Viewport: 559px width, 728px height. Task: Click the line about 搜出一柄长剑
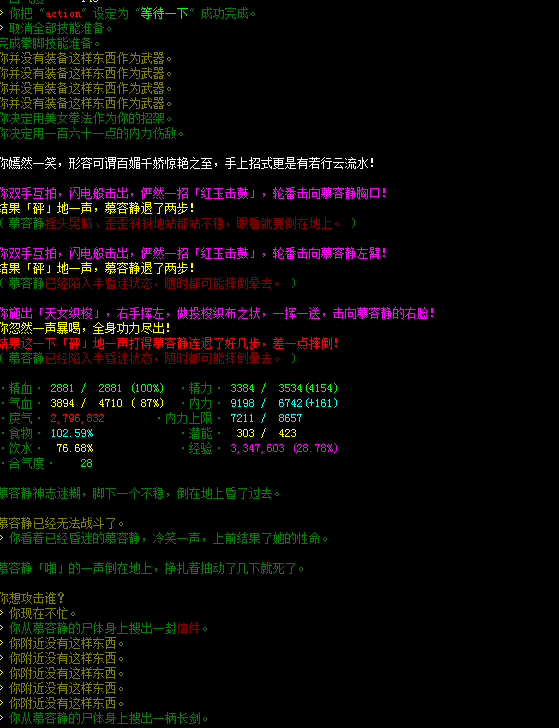pyautogui.click(x=104, y=719)
